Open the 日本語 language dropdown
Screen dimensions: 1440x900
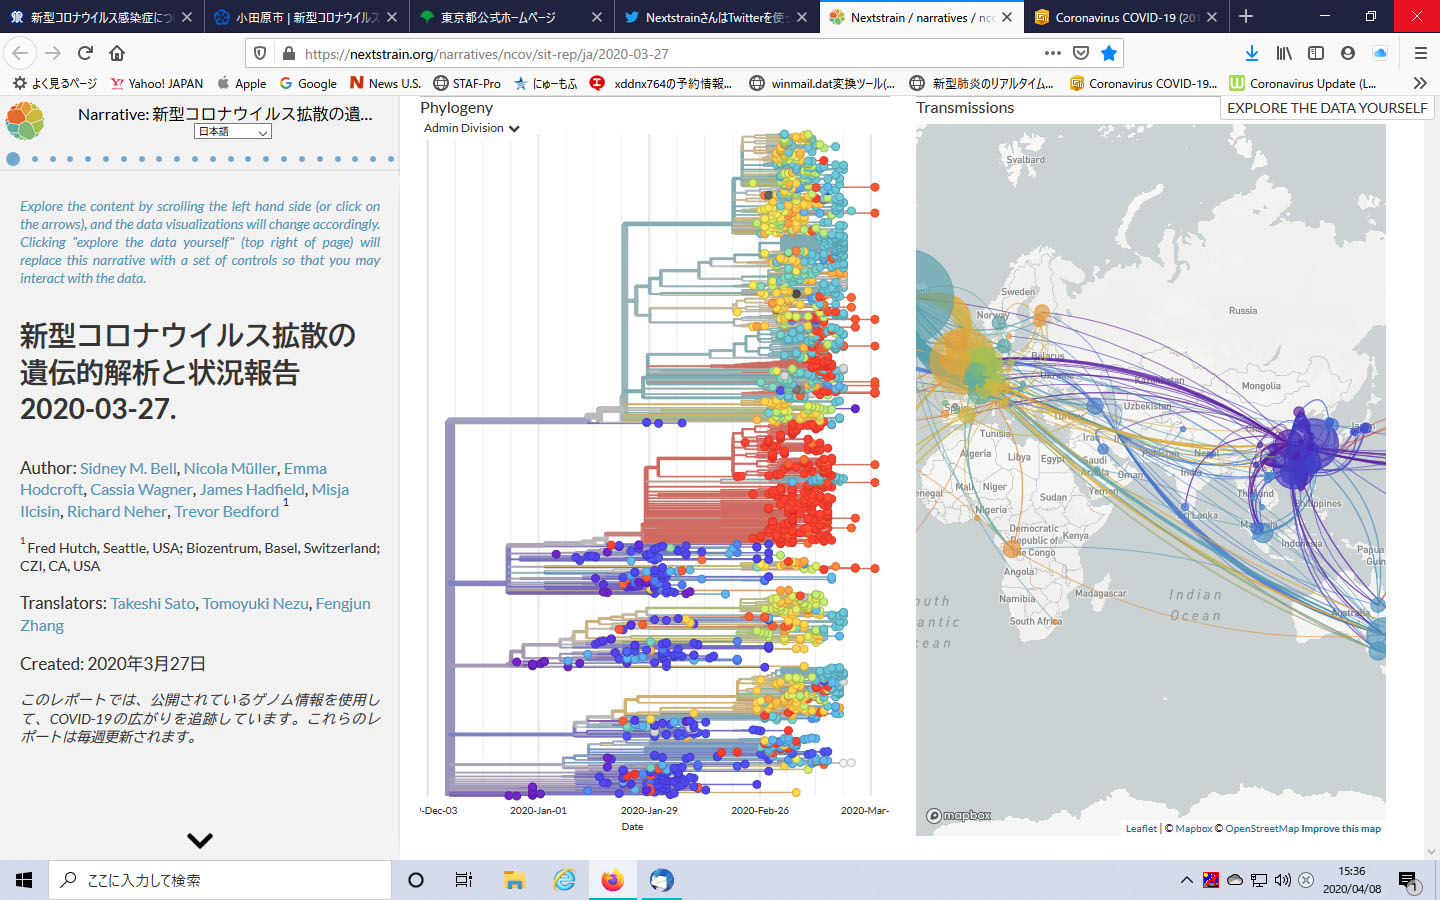coord(233,132)
